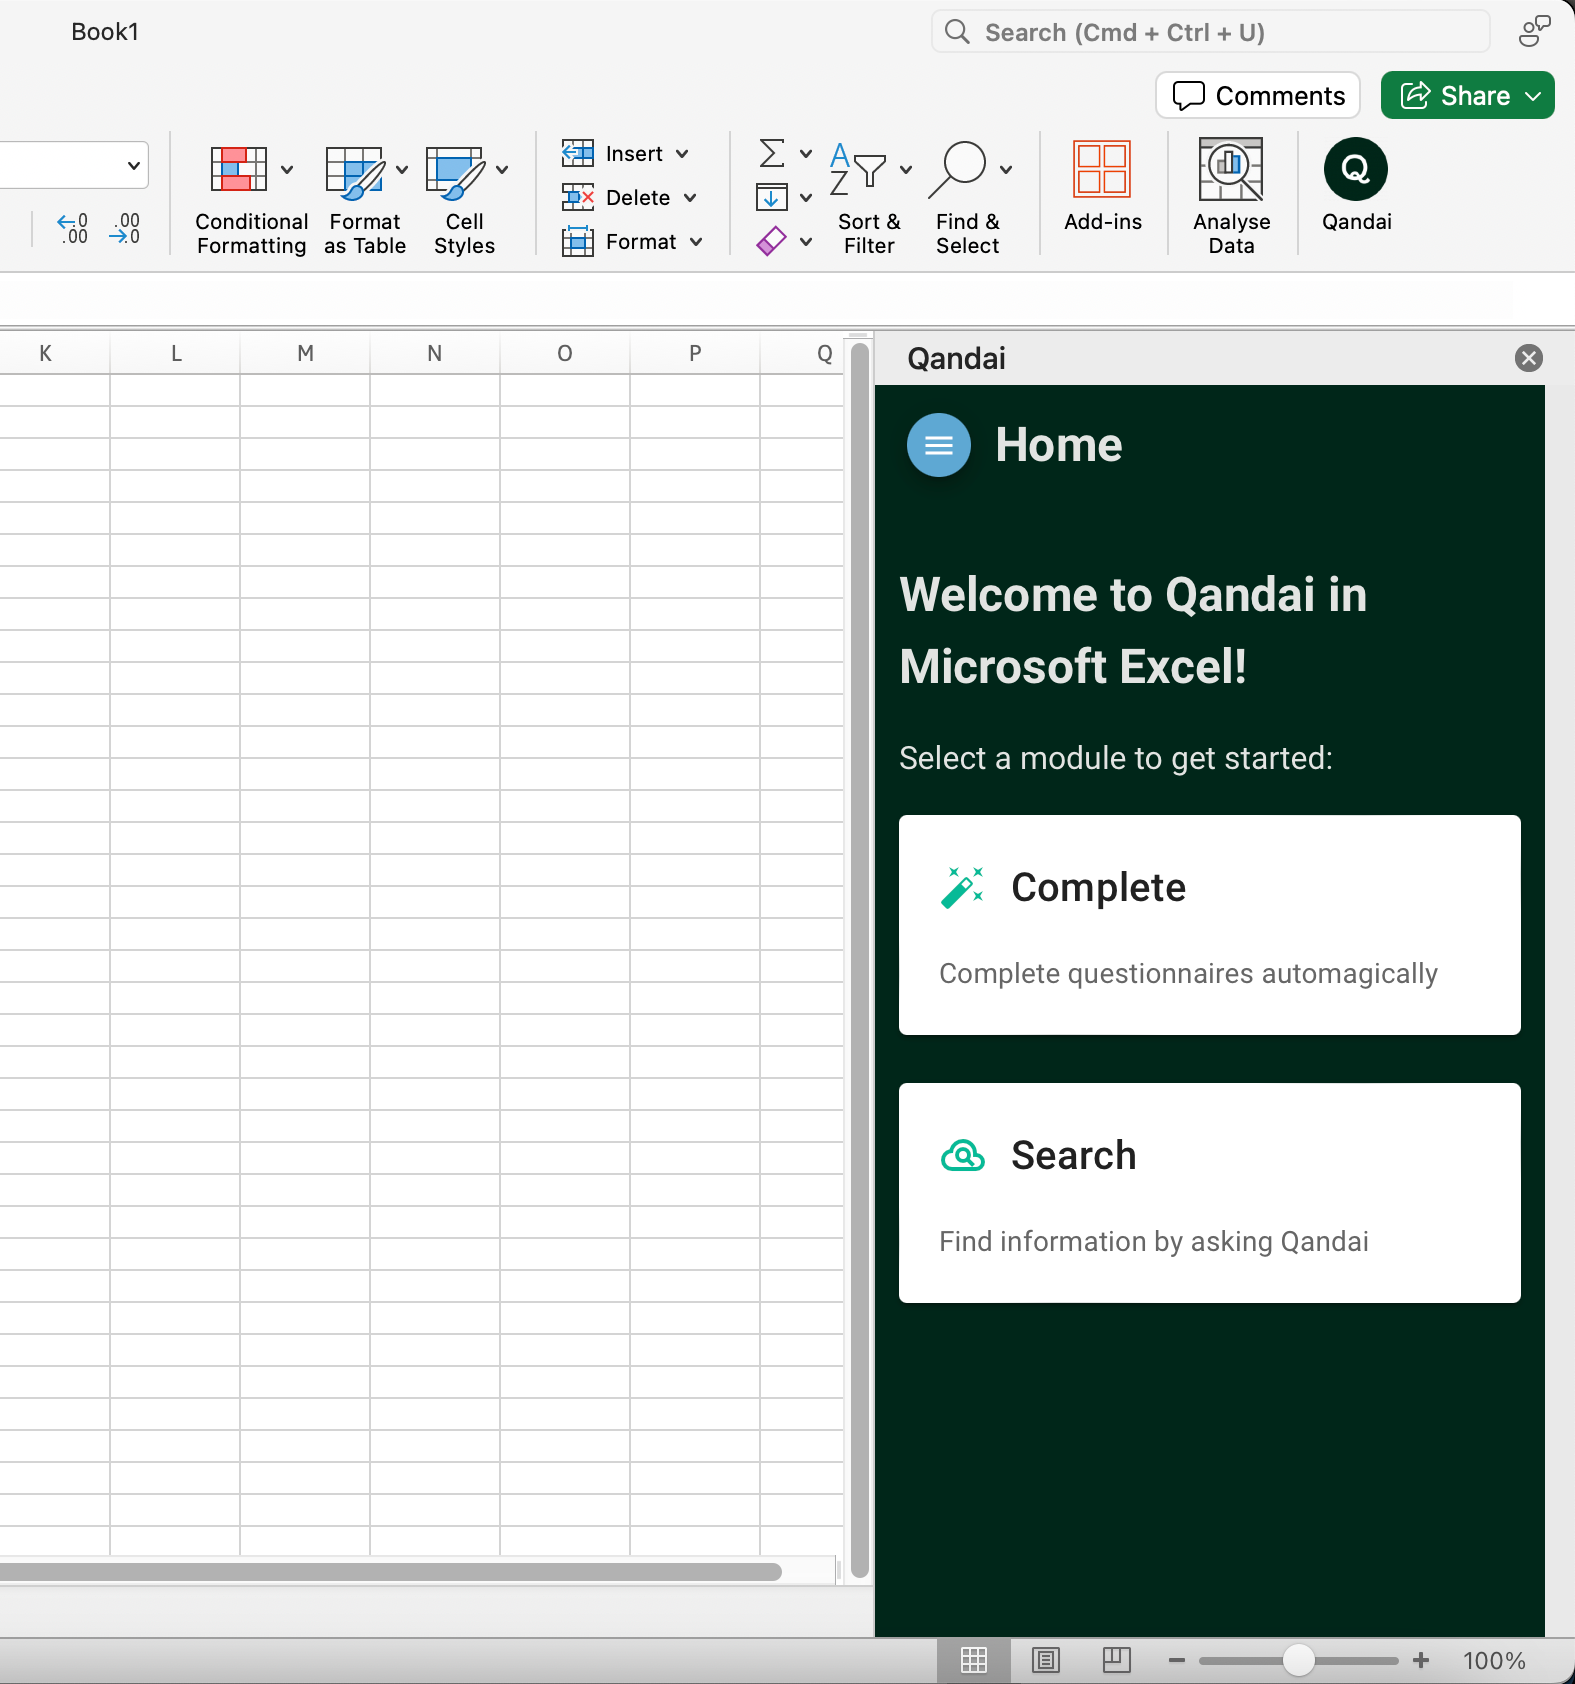The width and height of the screenshot is (1575, 1684).
Task: Click the Insert cells icon
Action: pyautogui.click(x=578, y=153)
